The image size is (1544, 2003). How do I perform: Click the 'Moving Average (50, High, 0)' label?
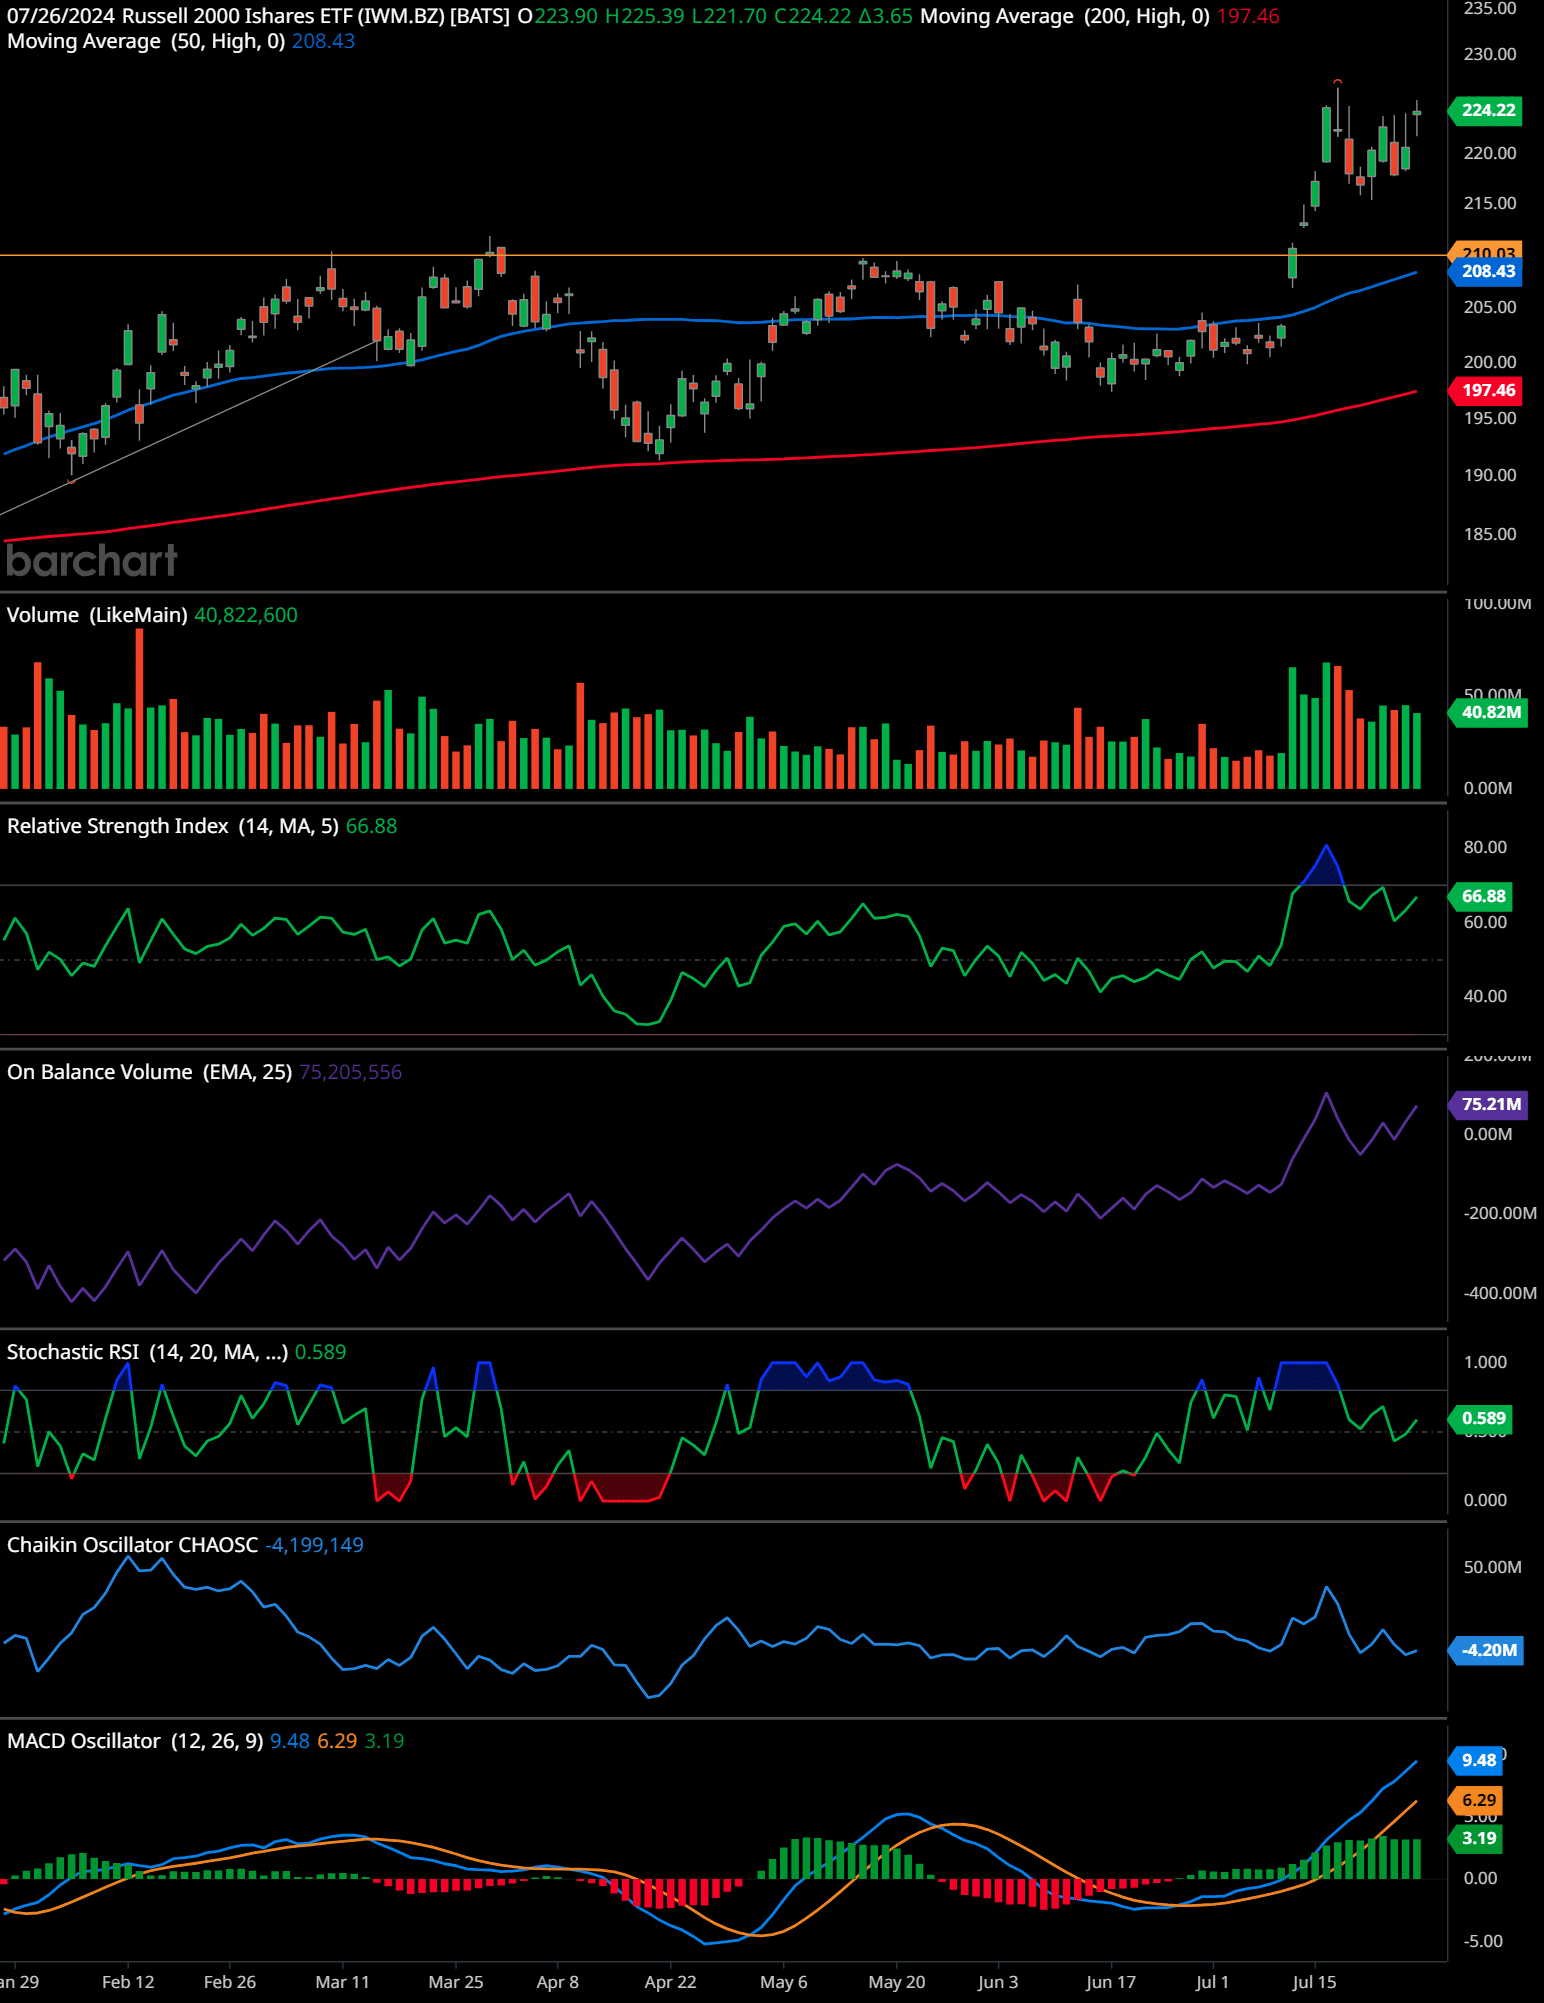(x=146, y=41)
